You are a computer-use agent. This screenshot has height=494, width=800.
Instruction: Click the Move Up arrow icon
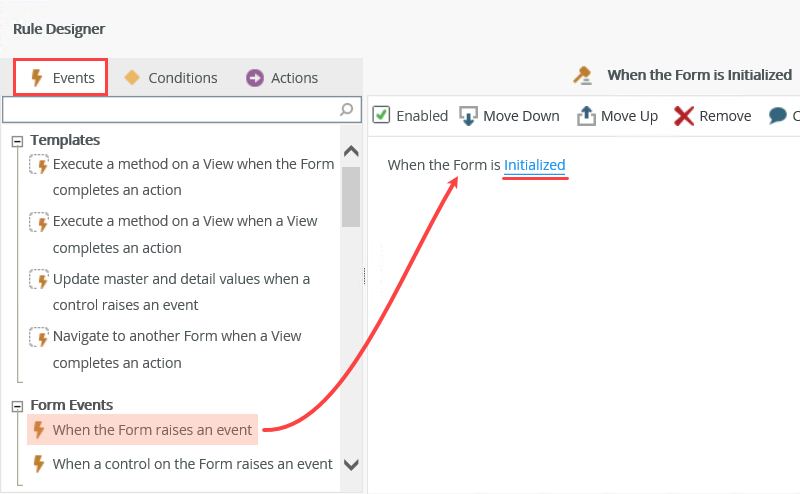click(x=586, y=116)
